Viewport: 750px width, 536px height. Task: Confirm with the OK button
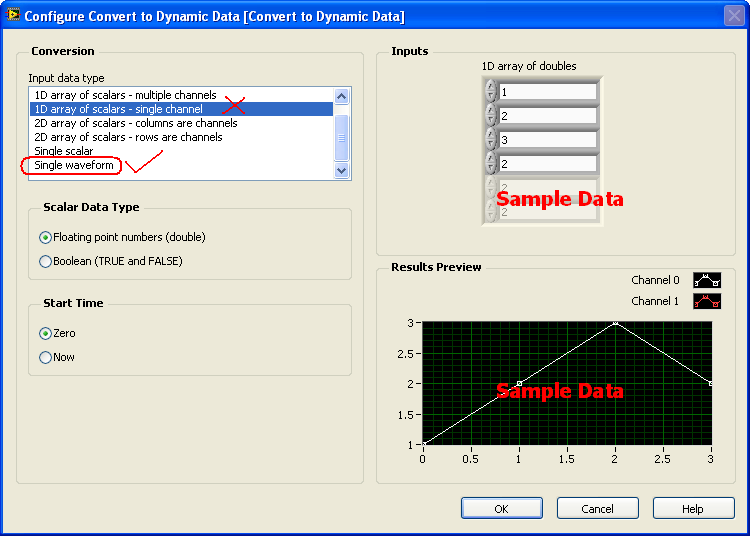coord(502,508)
